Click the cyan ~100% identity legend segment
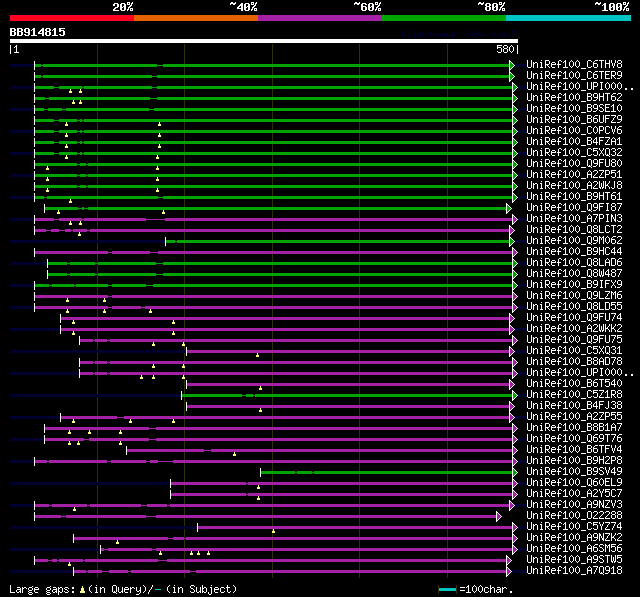The image size is (640, 597). [x=569, y=18]
